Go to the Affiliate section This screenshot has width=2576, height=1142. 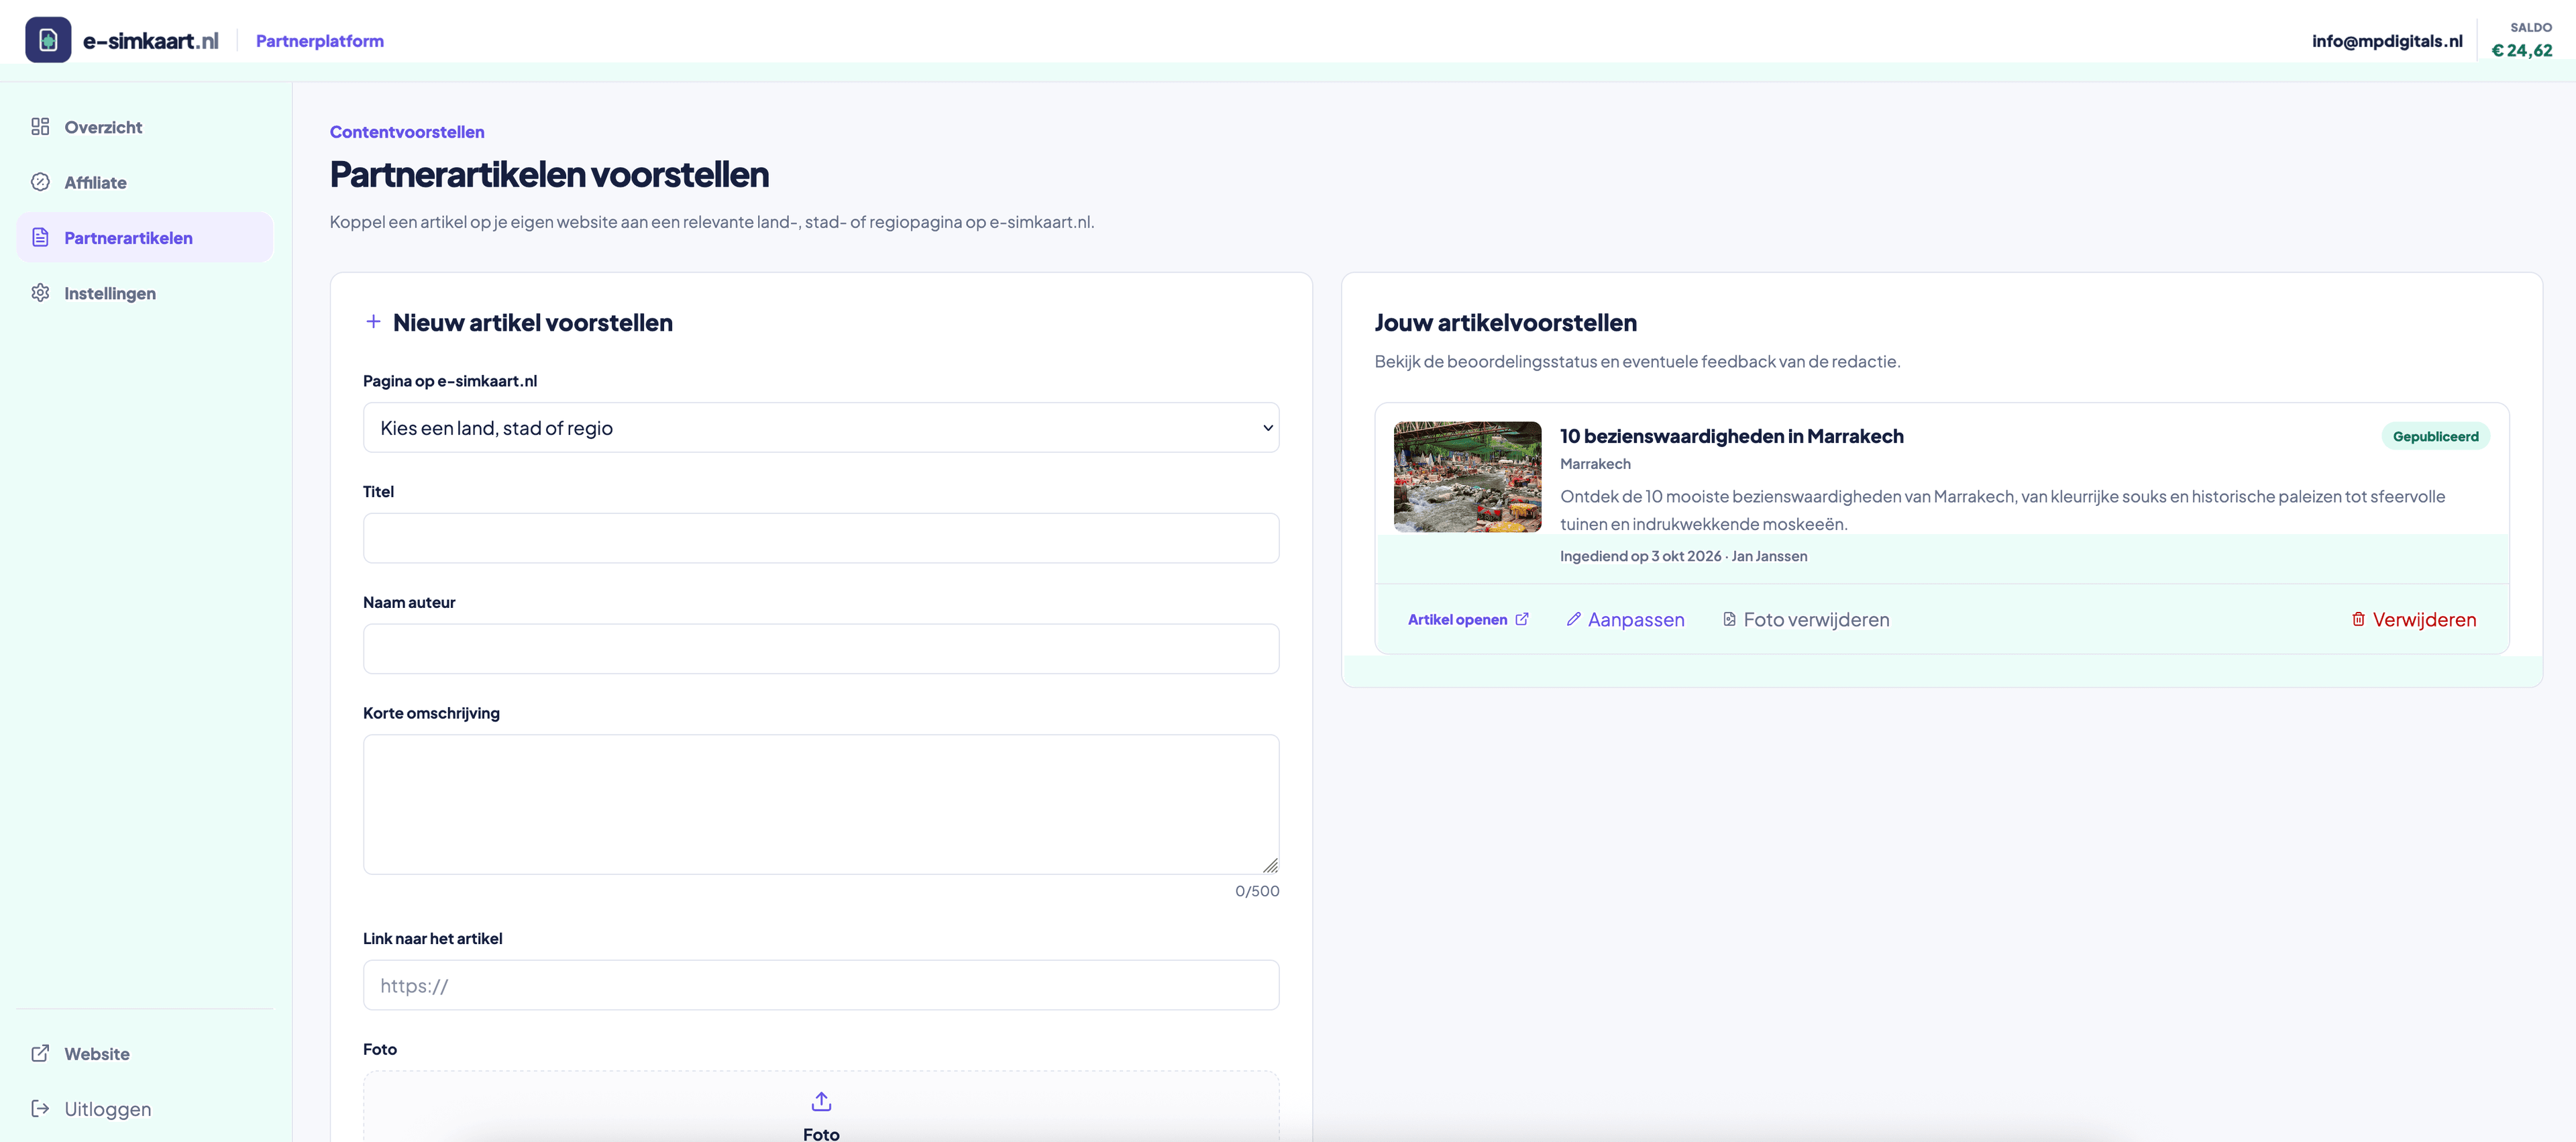pos(144,182)
